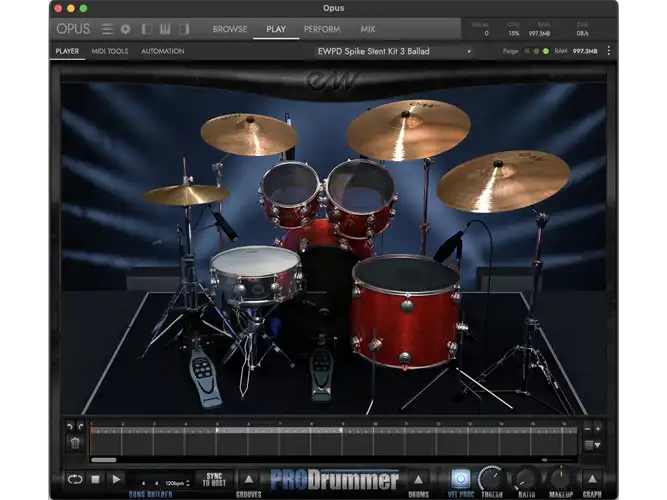The image size is (667, 500).
Task: Click the time signature numerator value
Action: tap(143, 483)
